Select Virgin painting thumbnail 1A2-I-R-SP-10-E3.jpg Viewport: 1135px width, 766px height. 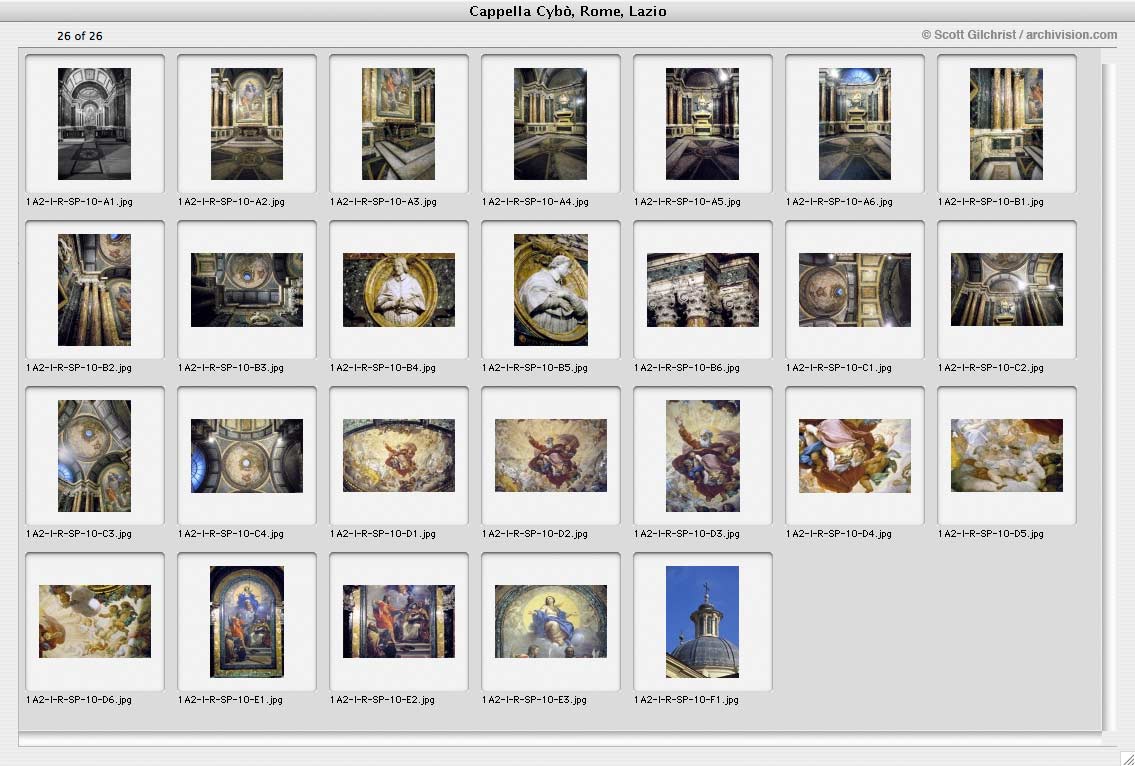(551, 621)
